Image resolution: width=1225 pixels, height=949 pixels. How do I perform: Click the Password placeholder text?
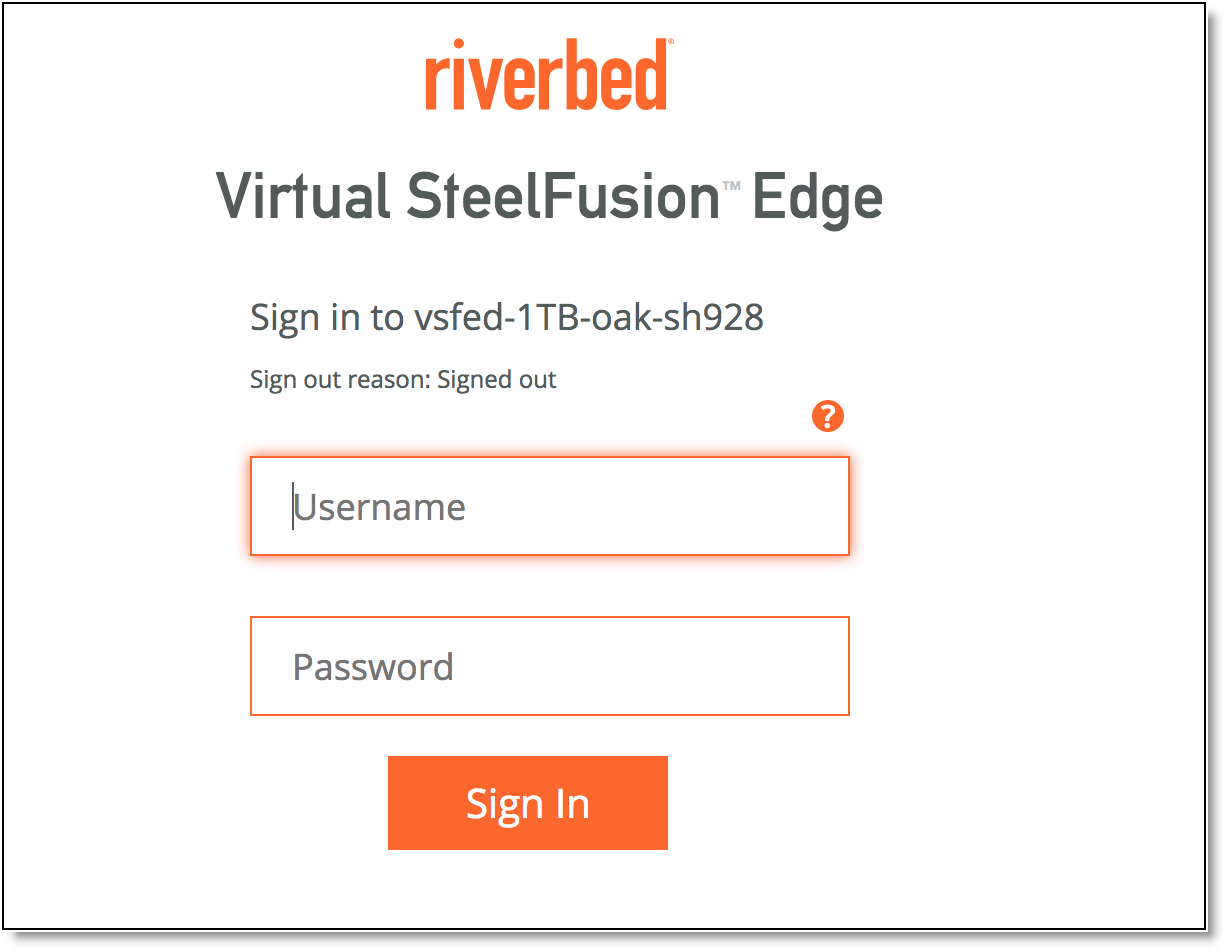tap(373, 667)
